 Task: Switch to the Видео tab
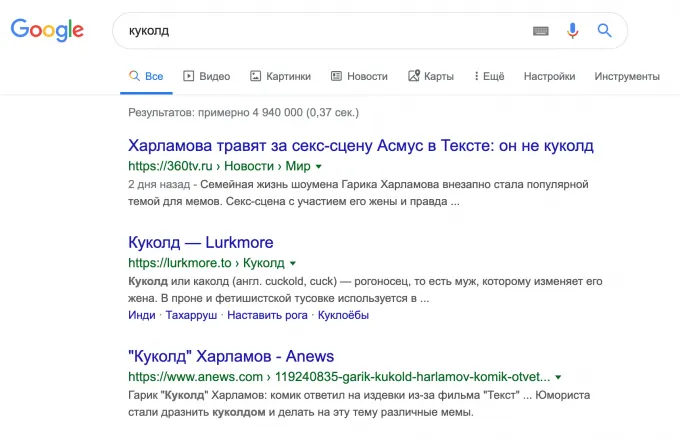(x=206, y=76)
